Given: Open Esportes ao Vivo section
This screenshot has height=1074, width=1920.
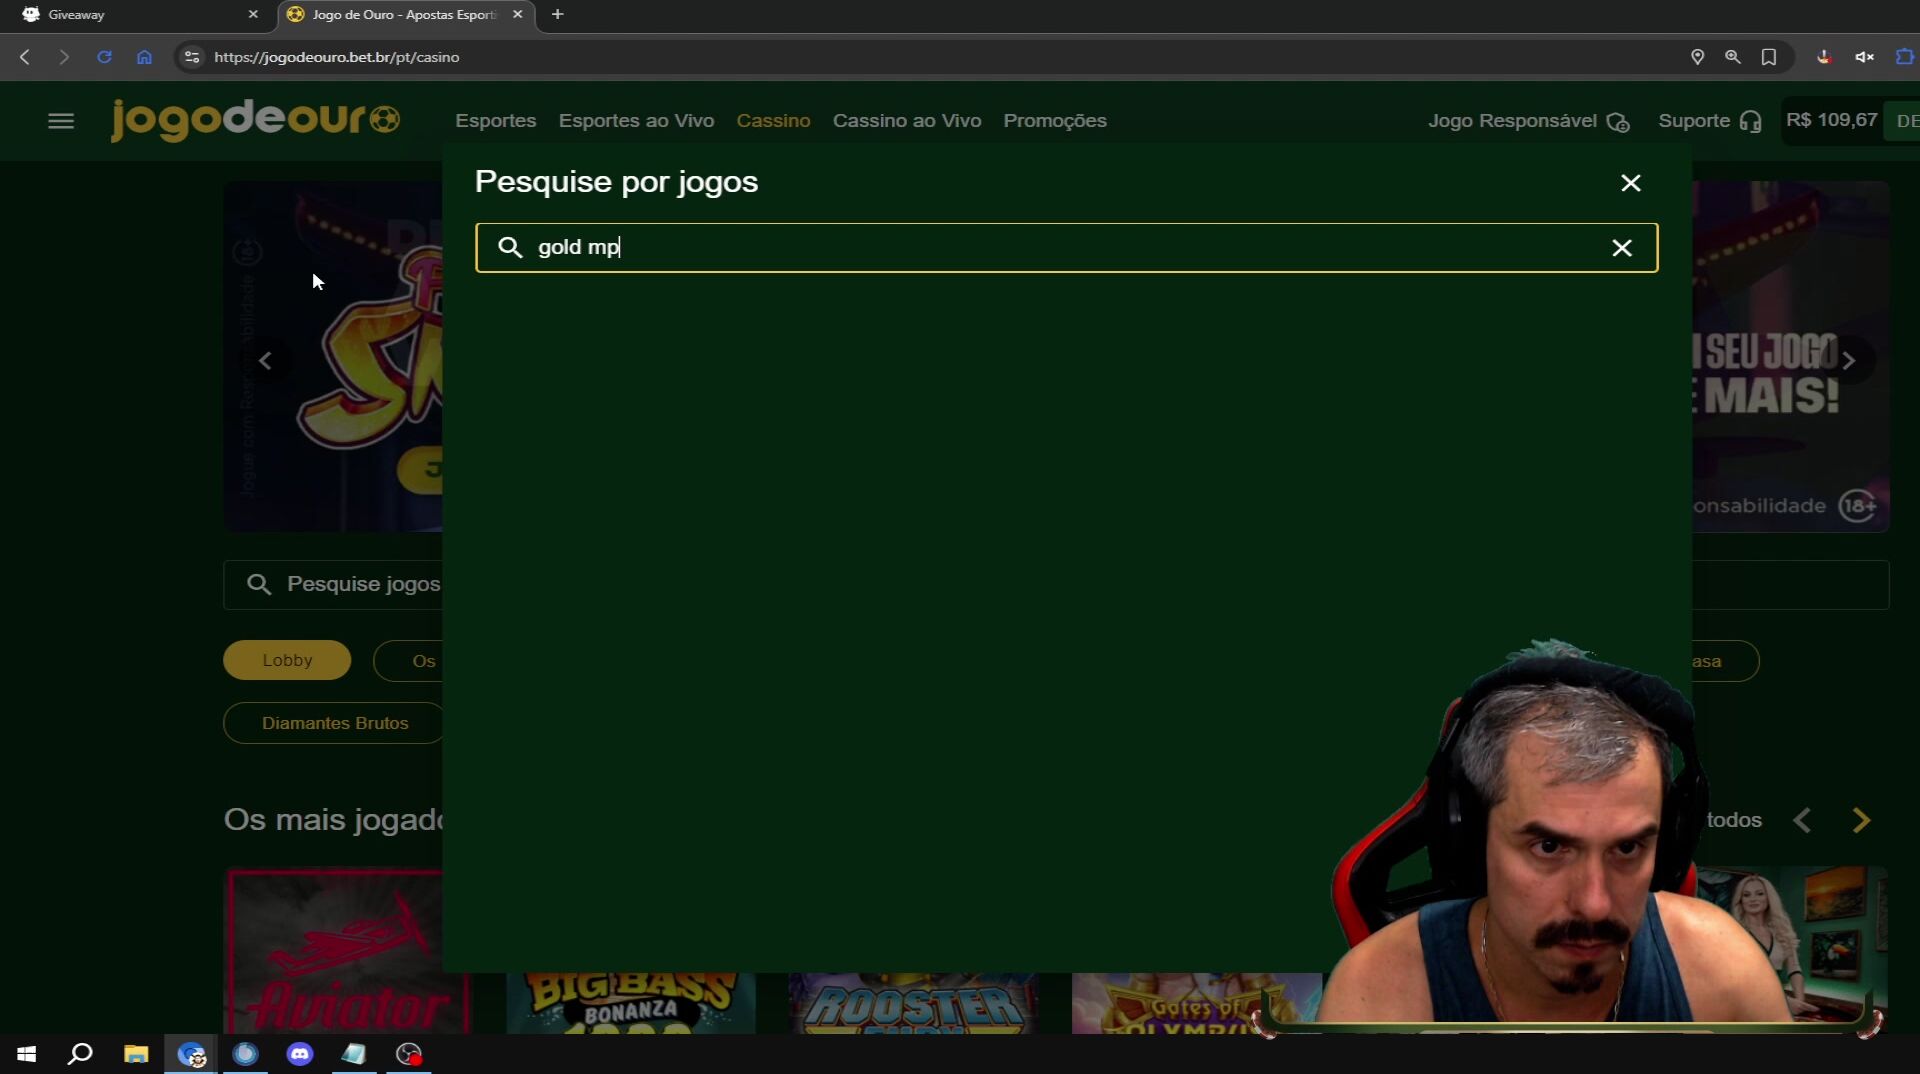Looking at the screenshot, I should pos(636,121).
